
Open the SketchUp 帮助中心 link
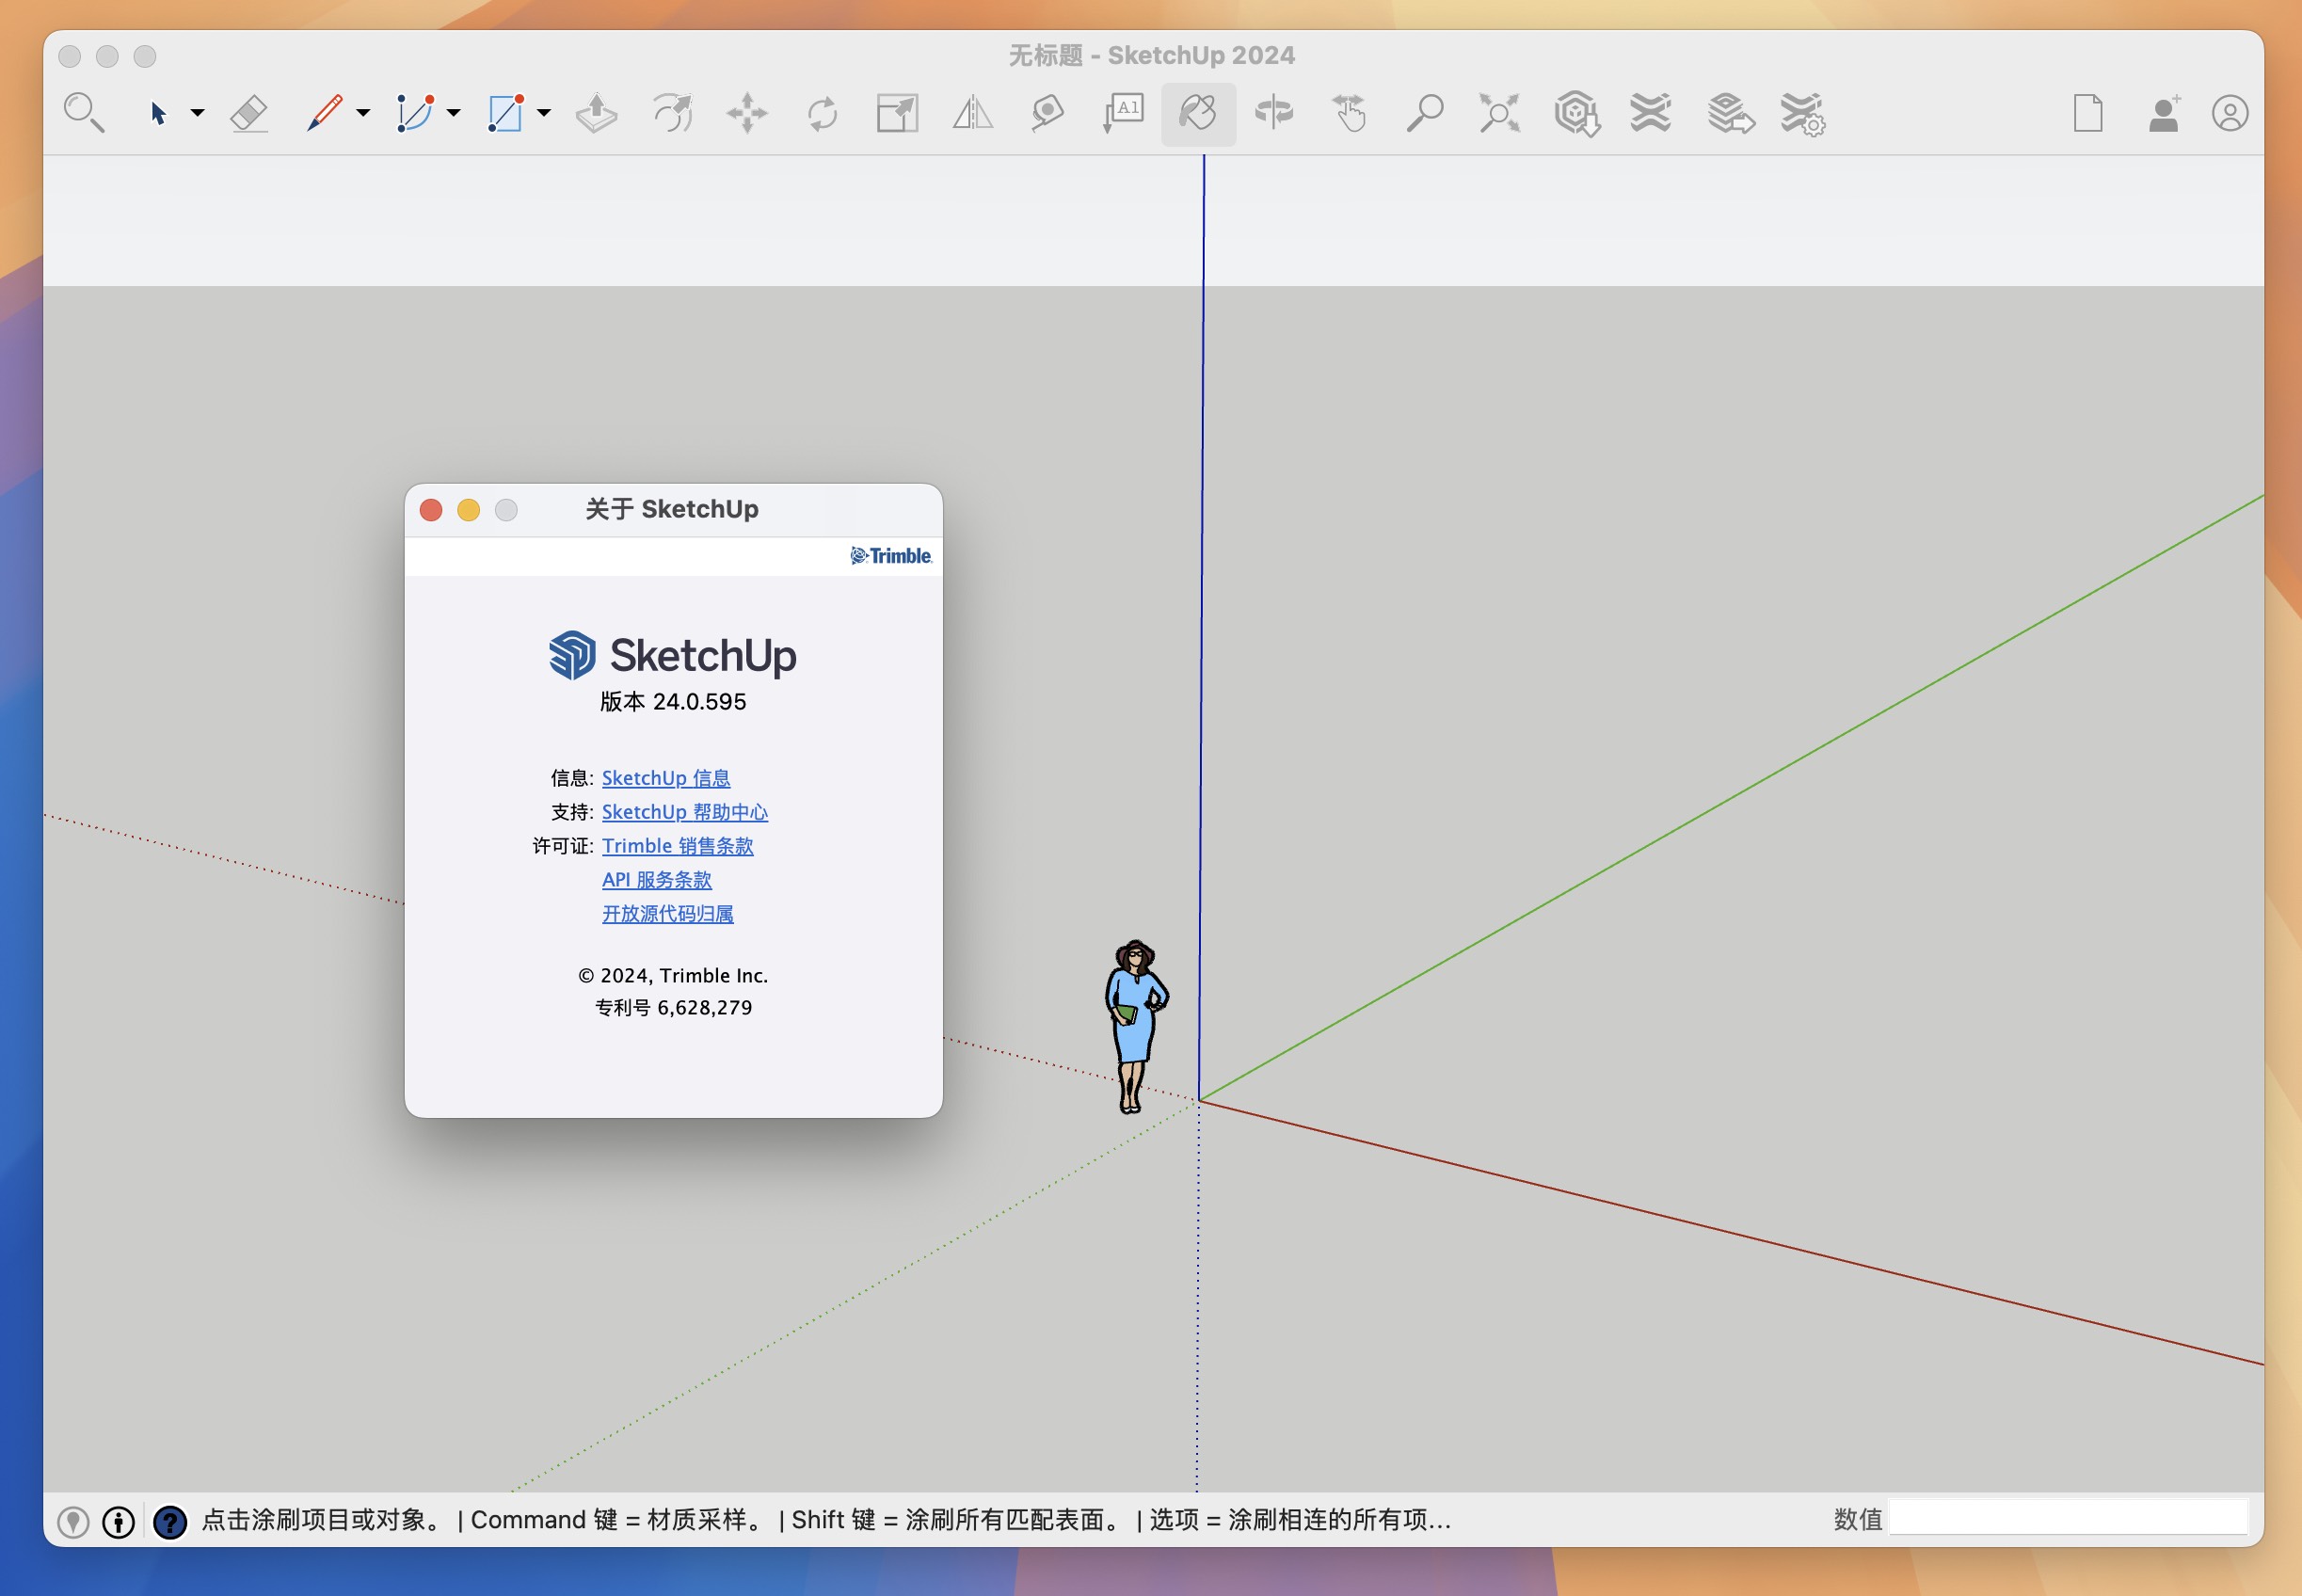pyautogui.click(x=685, y=812)
